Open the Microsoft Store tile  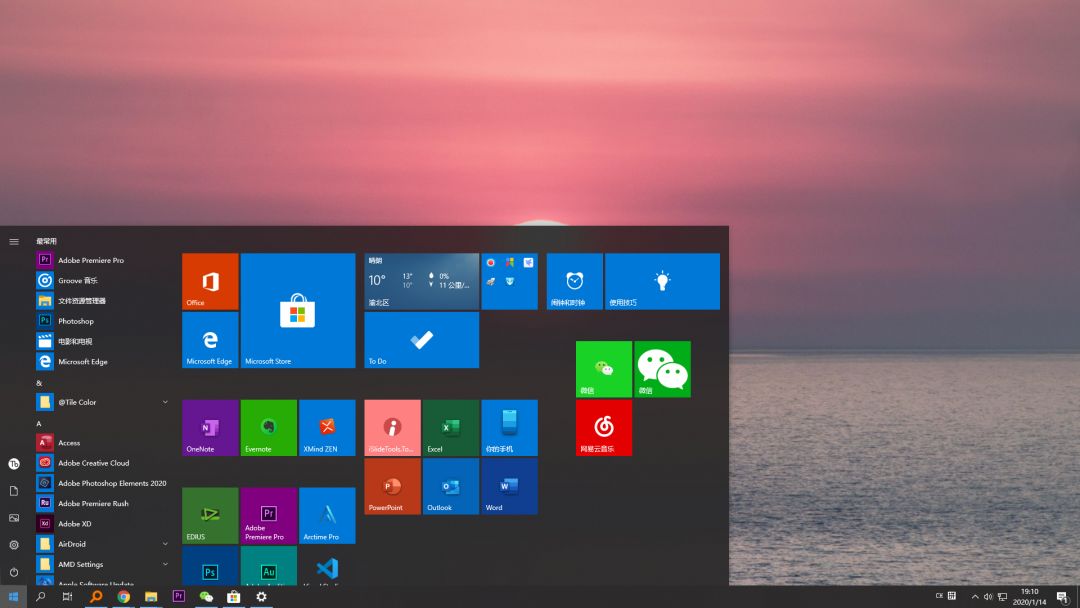(298, 311)
